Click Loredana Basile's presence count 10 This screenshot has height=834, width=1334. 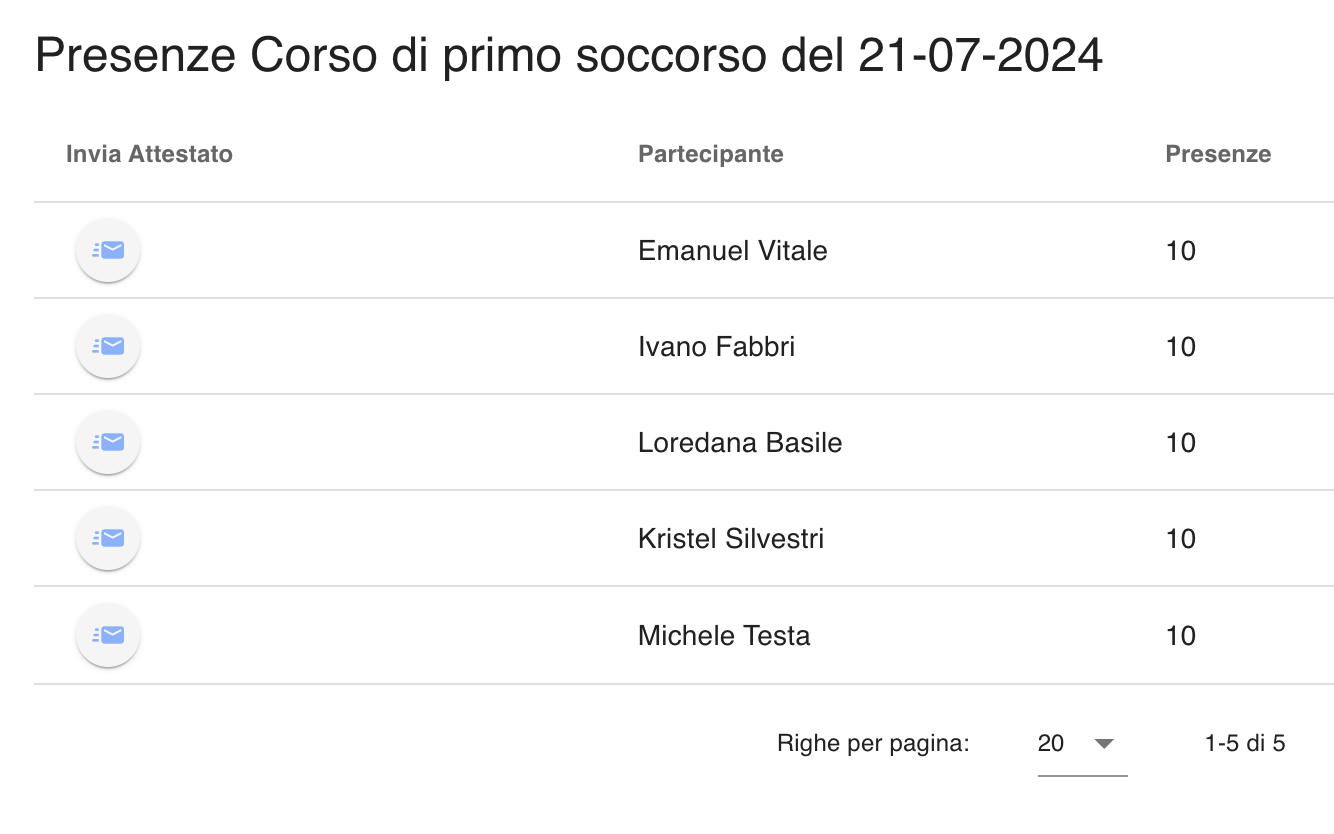tap(1181, 442)
